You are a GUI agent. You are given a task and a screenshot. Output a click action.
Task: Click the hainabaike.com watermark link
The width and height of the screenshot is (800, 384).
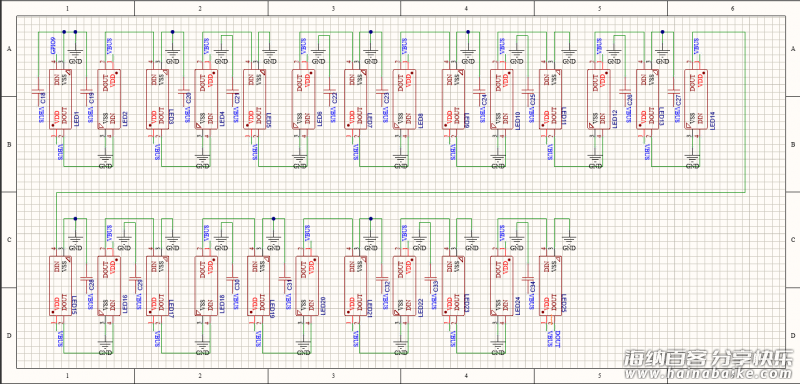[x=709, y=374]
